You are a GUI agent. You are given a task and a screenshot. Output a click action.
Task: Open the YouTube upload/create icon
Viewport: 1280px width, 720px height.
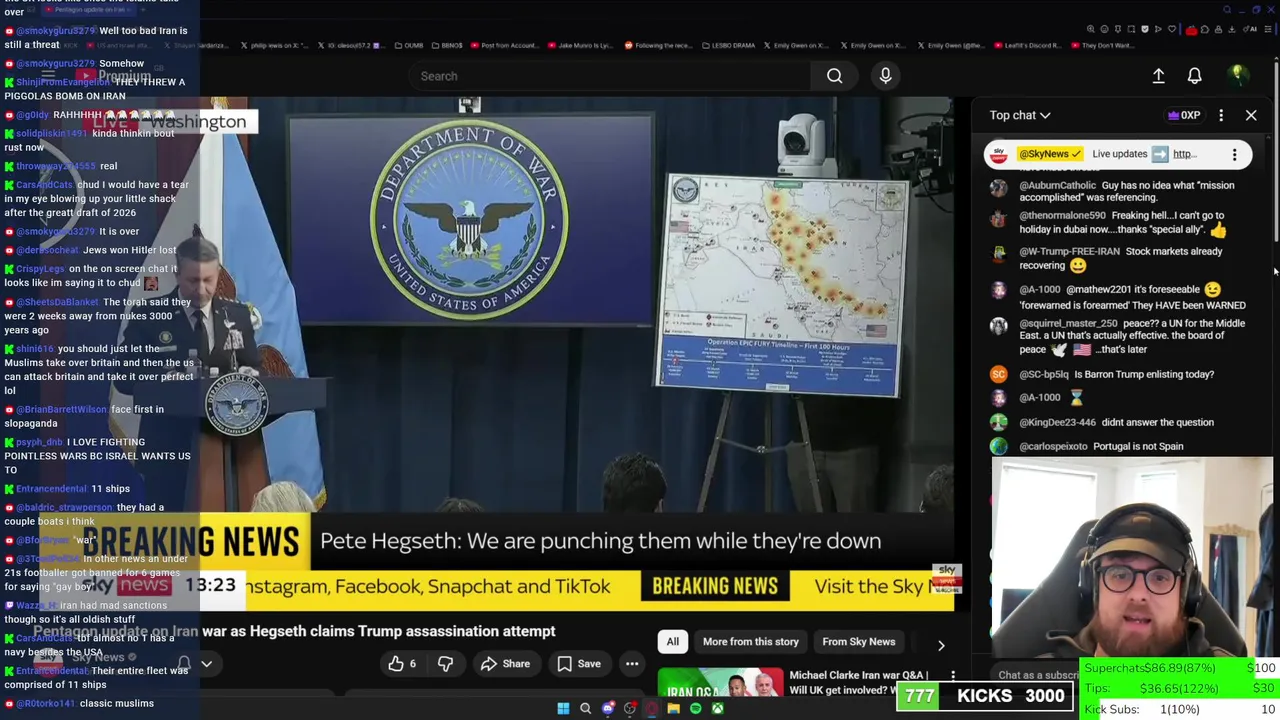click(1158, 76)
